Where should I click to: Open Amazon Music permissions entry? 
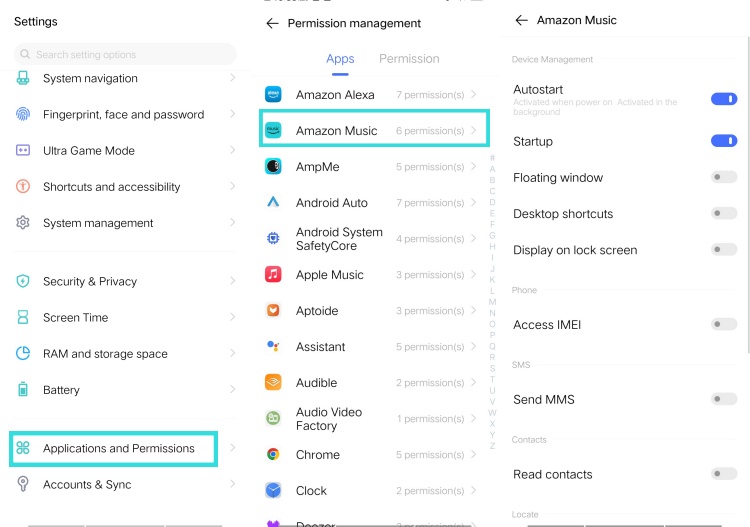[375, 128]
